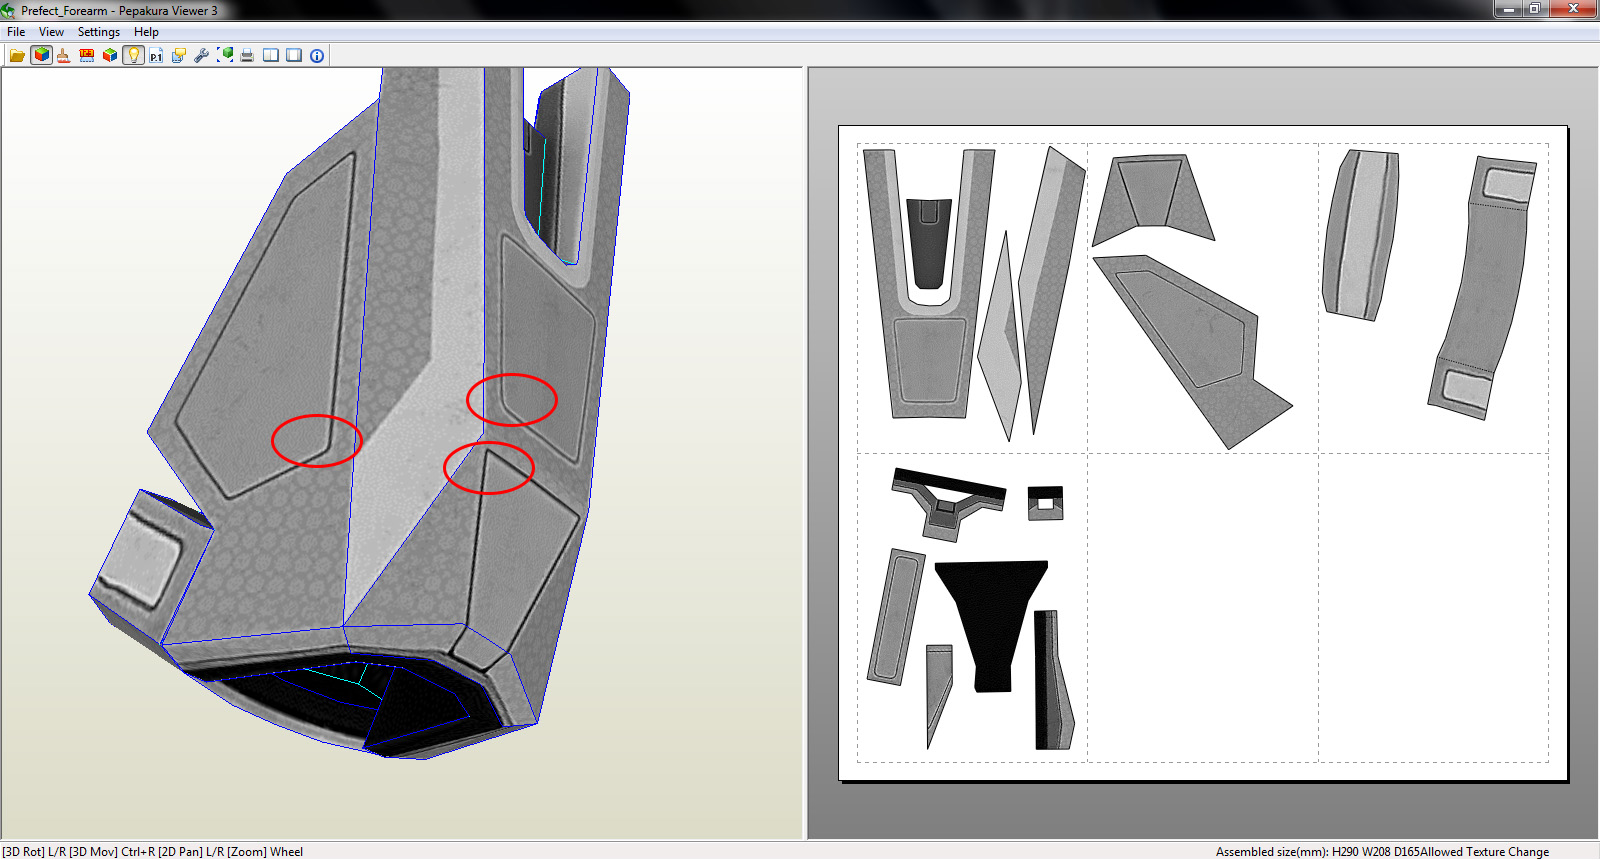Image resolution: width=1600 pixels, height=860 pixels.
Task: Close the Pepakura Viewer window
Action: pos(1573,9)
